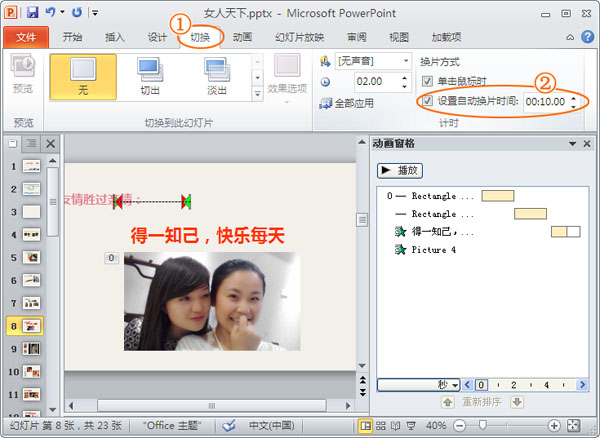This screenshot has width=600, height=438.
Task: Click the spell check icon in status bar
Action: (x=229, y=425)
